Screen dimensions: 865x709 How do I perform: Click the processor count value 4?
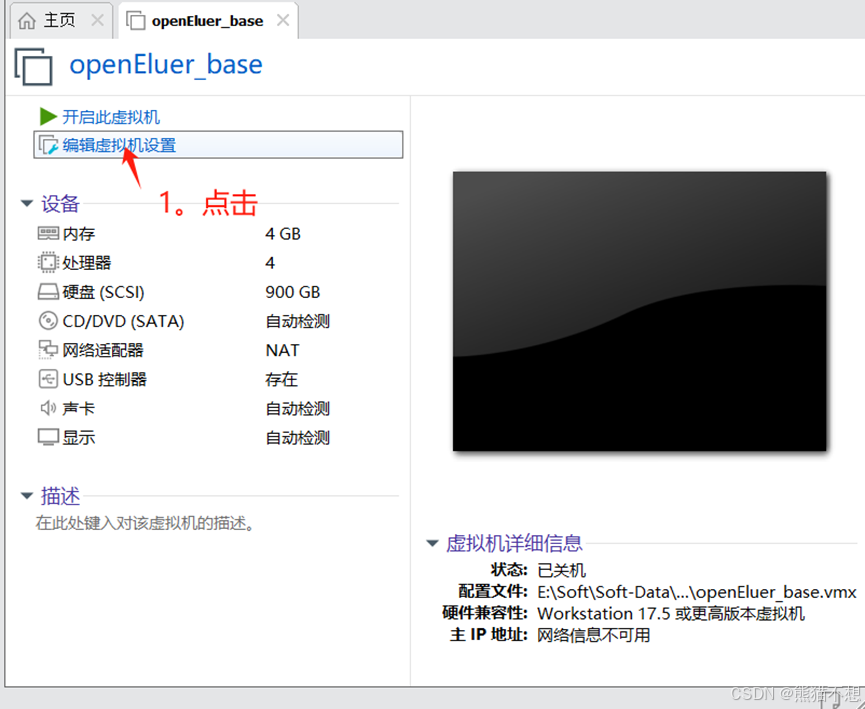point(270,263)
